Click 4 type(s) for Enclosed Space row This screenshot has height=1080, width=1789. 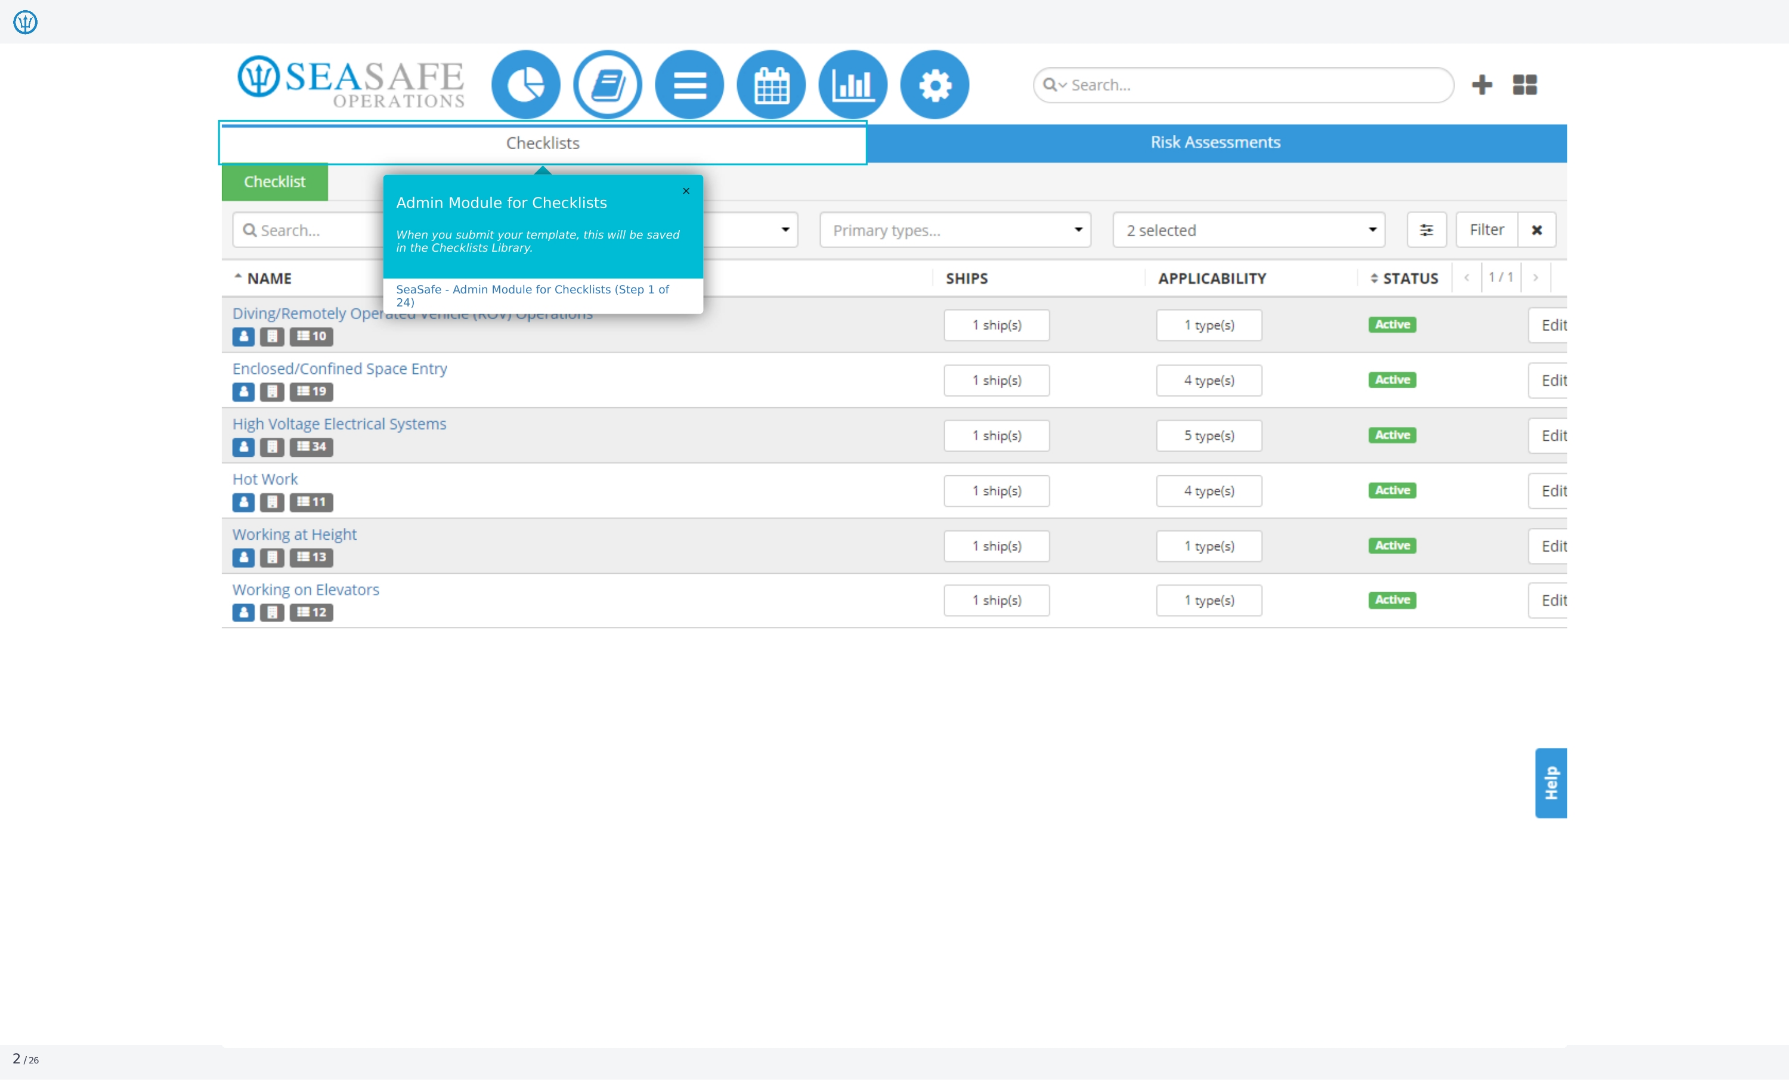click(x=1209, y=380)
